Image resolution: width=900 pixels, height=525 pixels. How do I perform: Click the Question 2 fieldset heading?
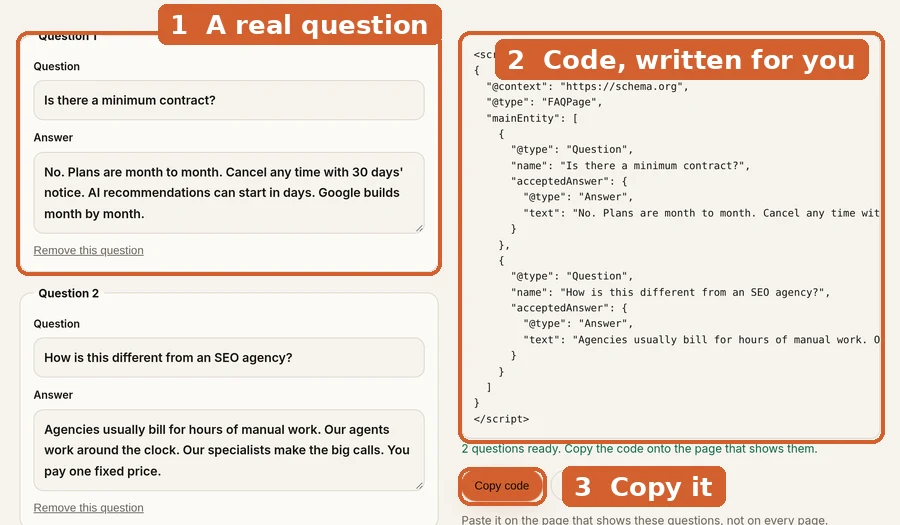click(x=68, y=293)
